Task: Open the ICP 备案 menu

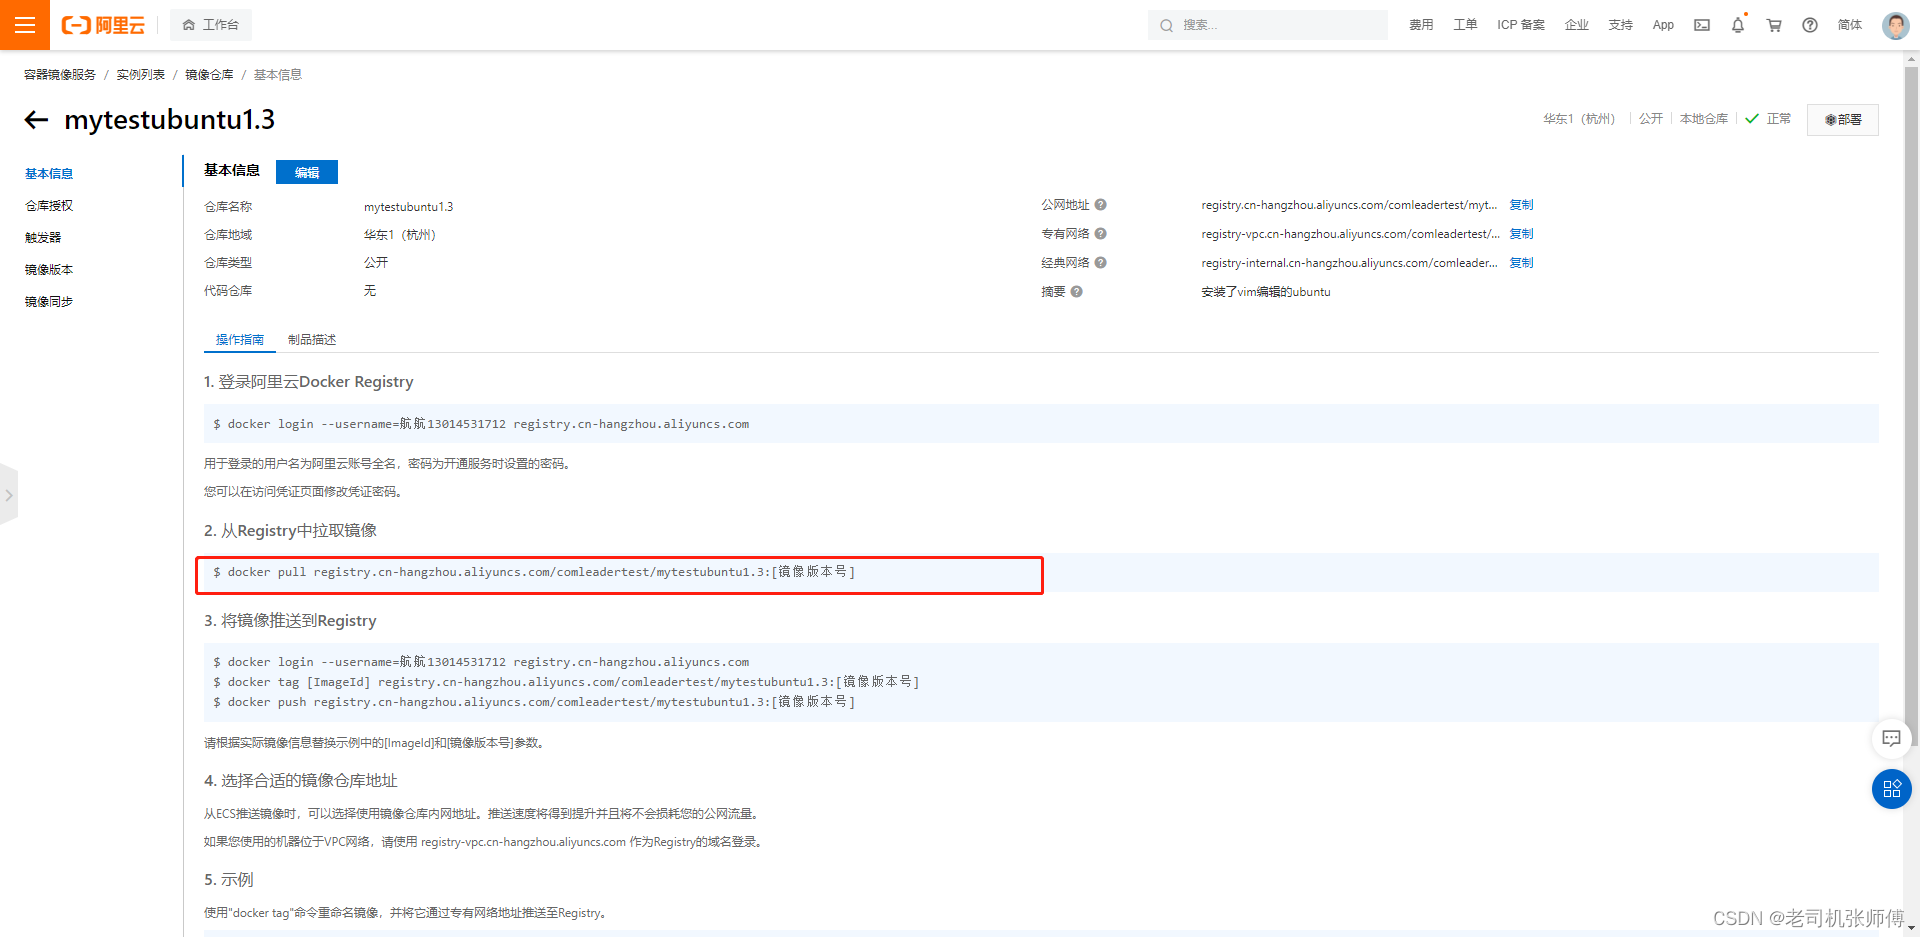Action: click(x=1521, y=25)
